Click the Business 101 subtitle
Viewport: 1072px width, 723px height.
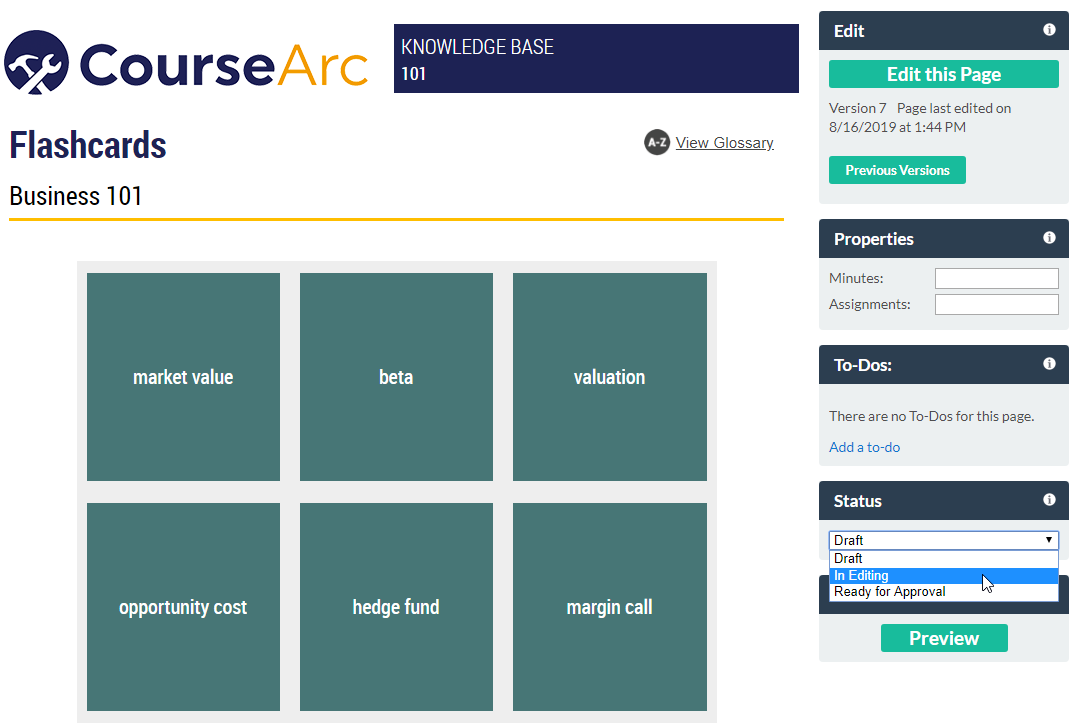coord(75,196)
